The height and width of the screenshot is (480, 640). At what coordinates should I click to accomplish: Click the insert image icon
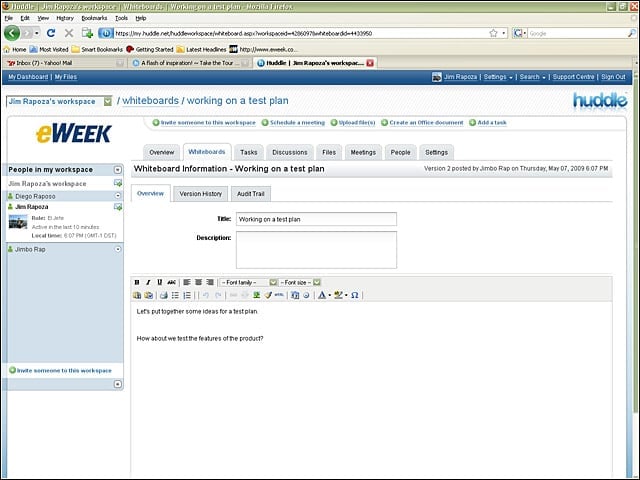pos(257,295)
